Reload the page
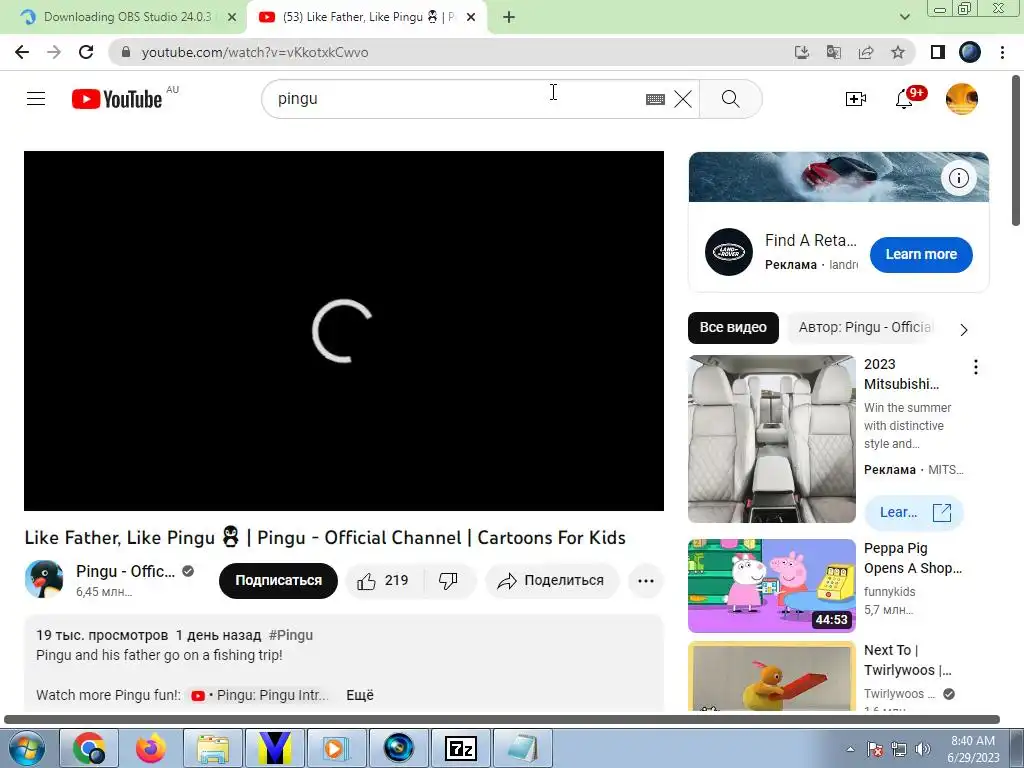1024x768 pixels. (86, 52)
